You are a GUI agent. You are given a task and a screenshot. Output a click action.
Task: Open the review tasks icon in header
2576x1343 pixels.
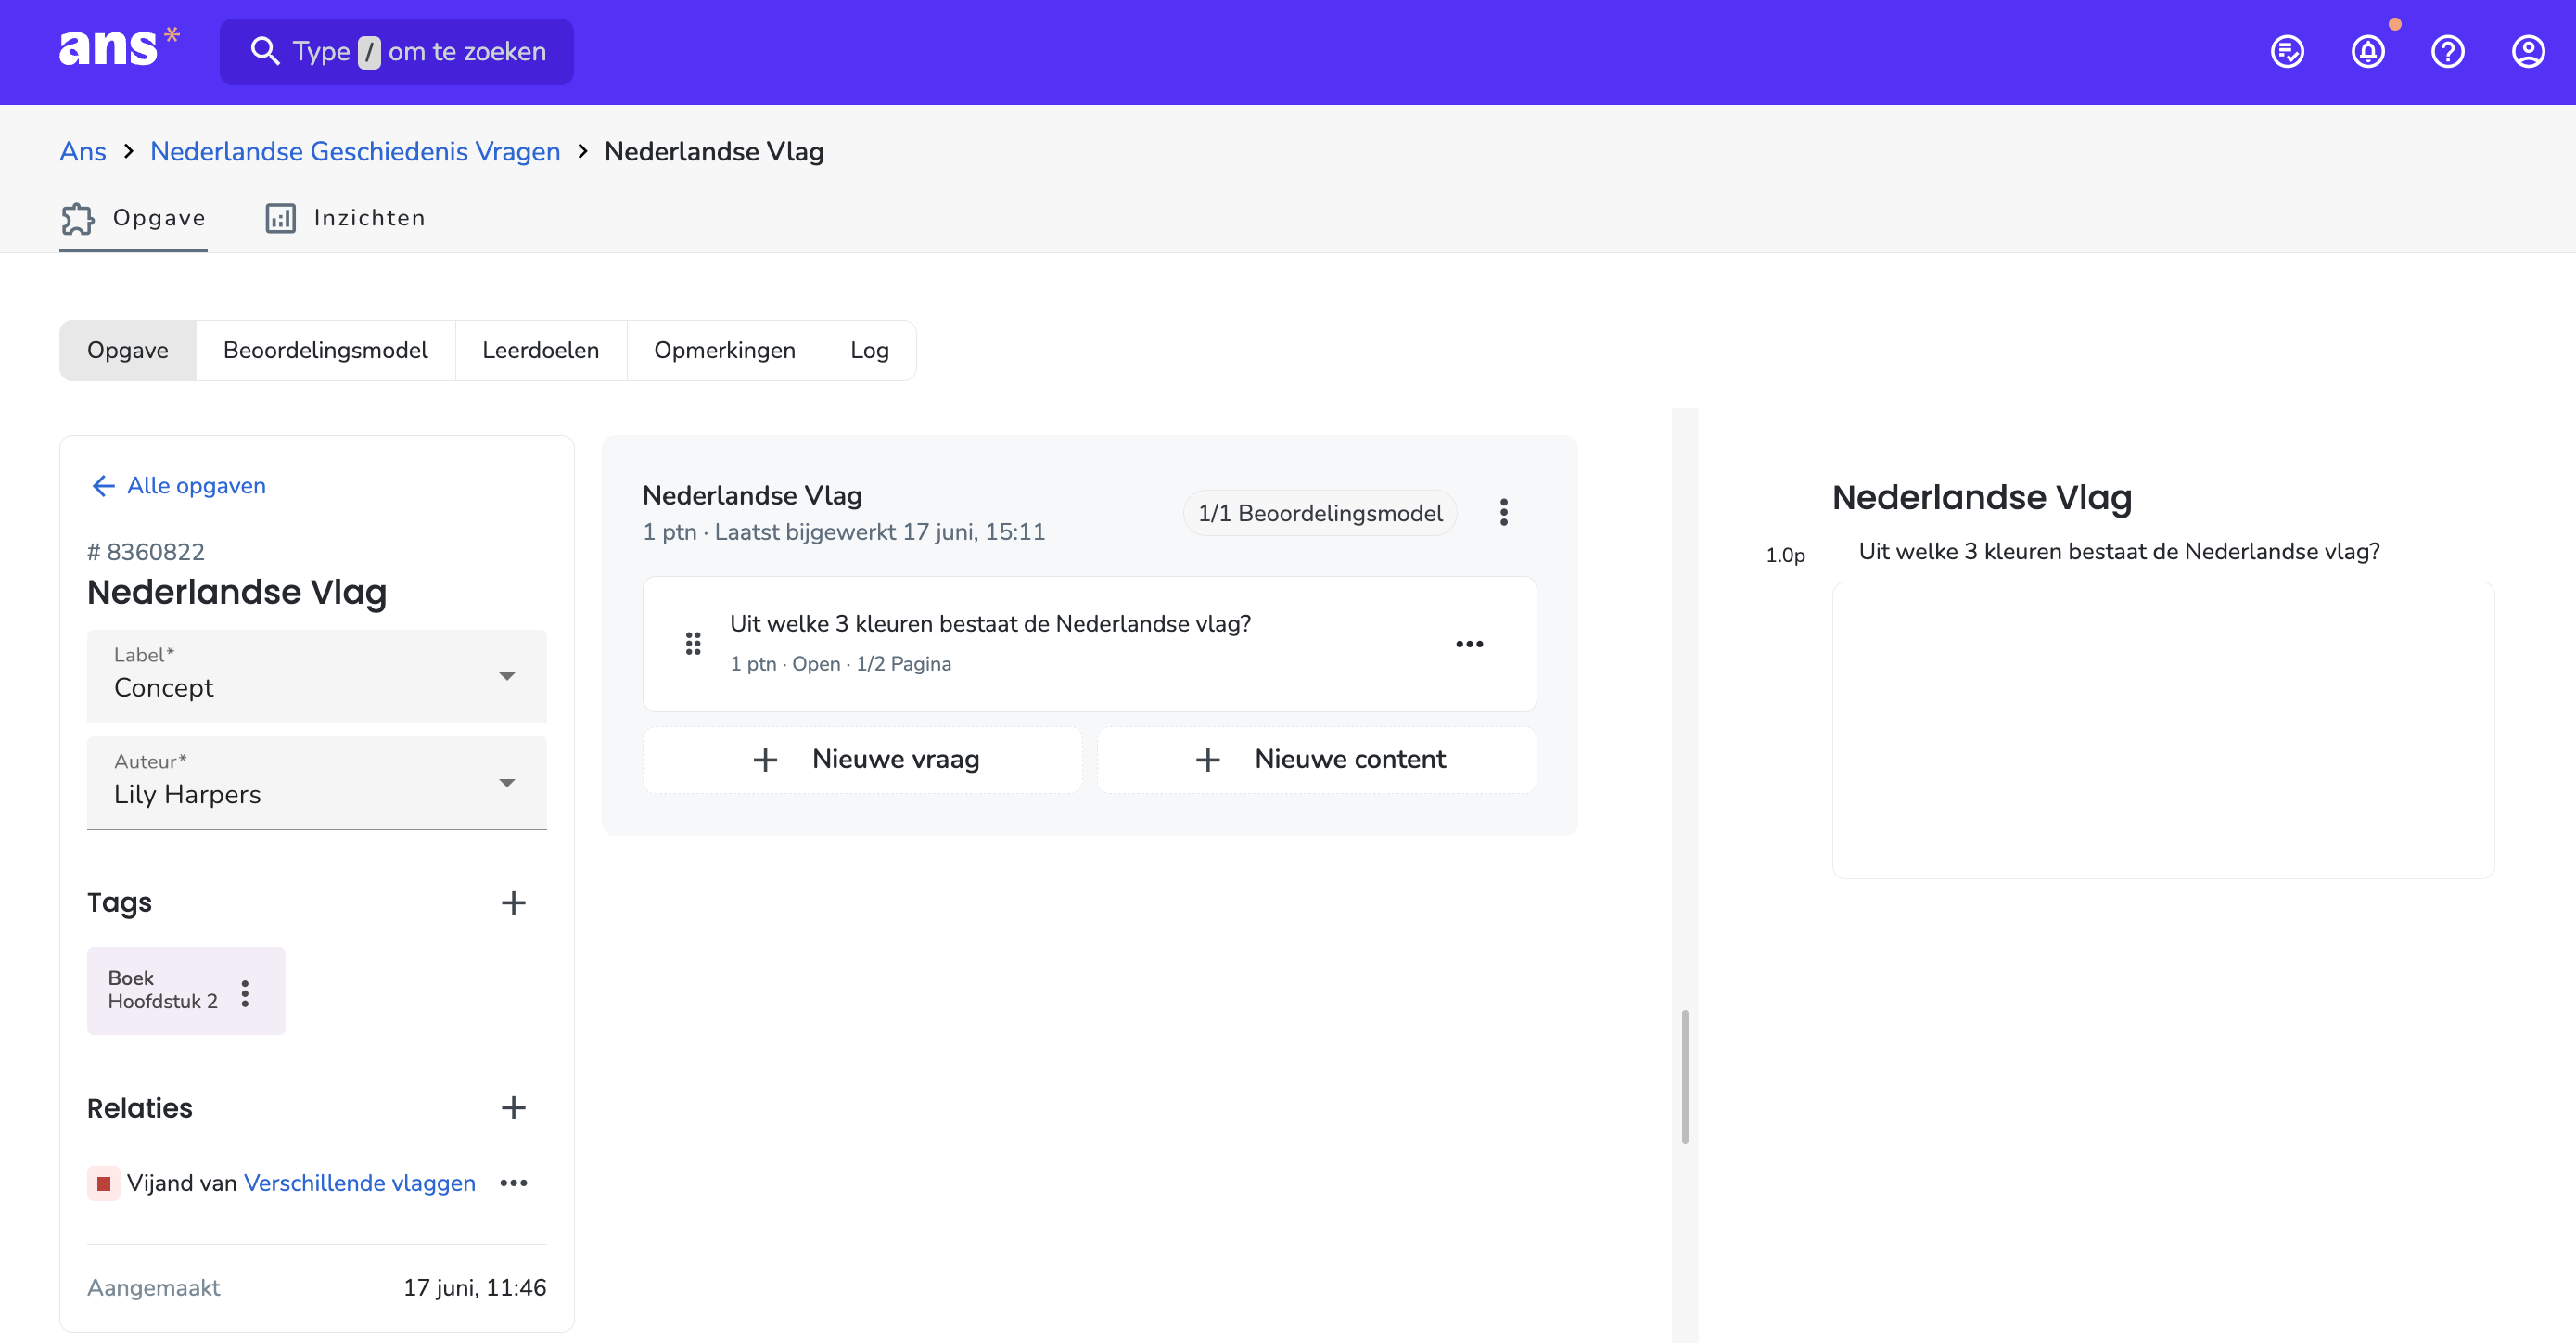pos(2287,51)
